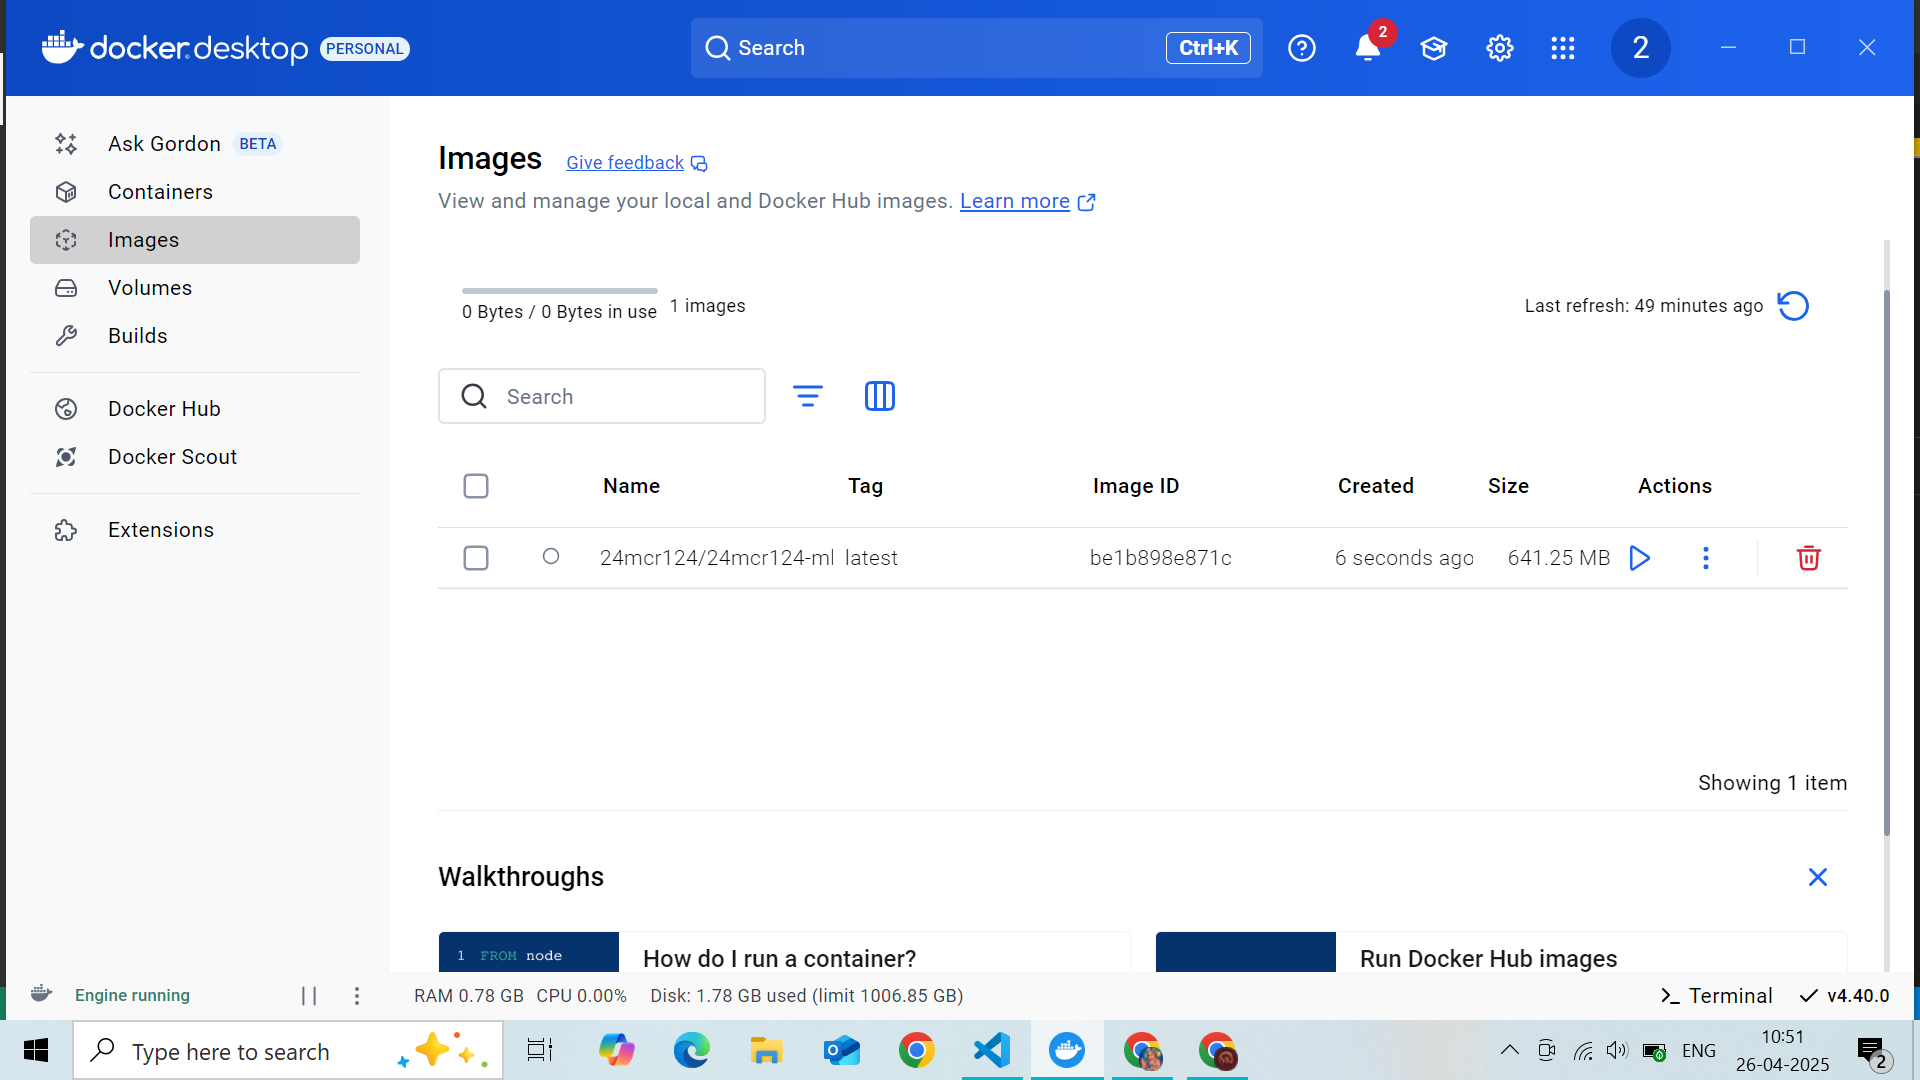Click the disk usage progress bar
The width and height of the screenshot is (1920, 1080).
[x=560, y=291]
